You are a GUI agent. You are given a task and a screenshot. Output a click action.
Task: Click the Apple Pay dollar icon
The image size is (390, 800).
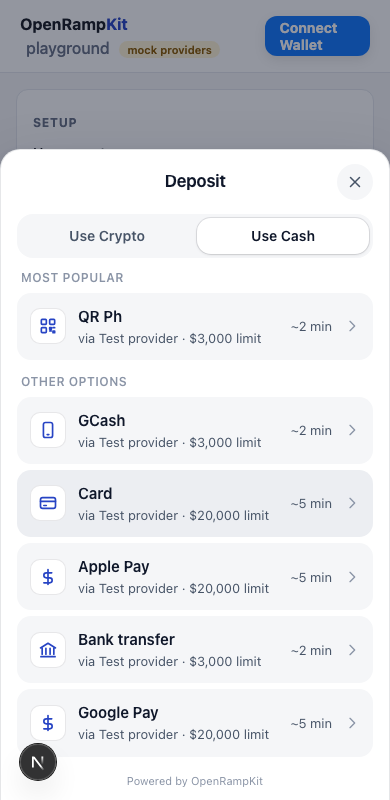pyautogui.click(x=48, y=577)
